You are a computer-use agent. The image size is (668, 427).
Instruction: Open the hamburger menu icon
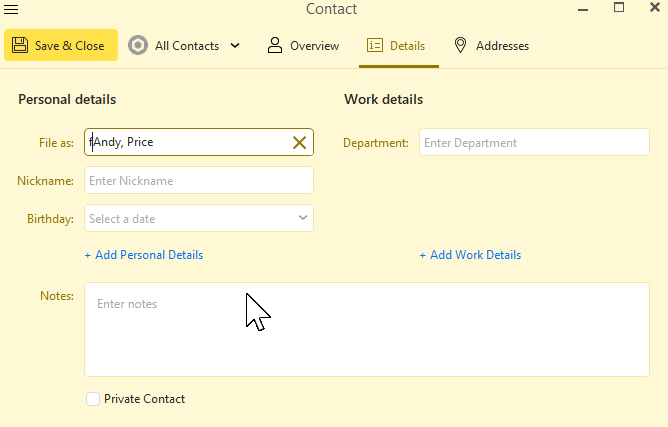pyautogui.click(x=11, y=9)
